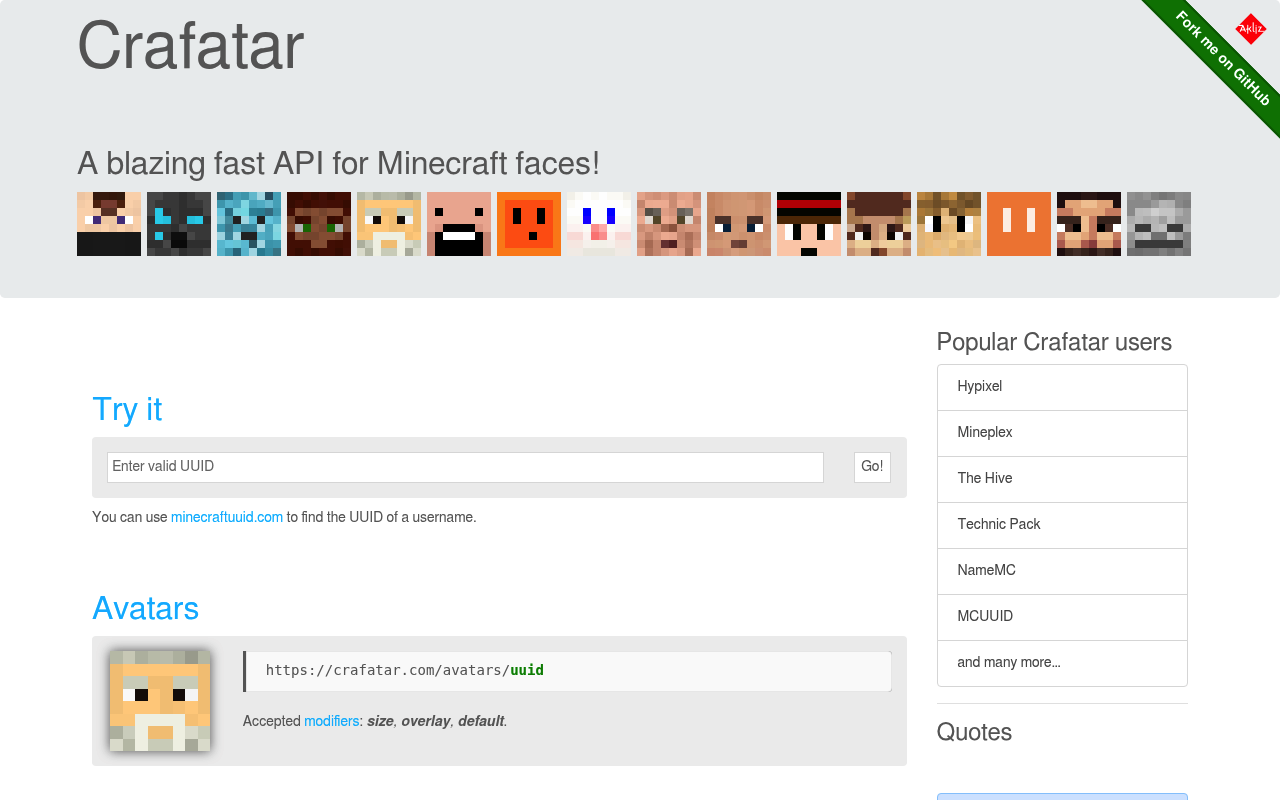Open the minecraftuuid.com link
Viewport: 1280px width, 800px height.
pyautogui.click(x=227, y=517)
